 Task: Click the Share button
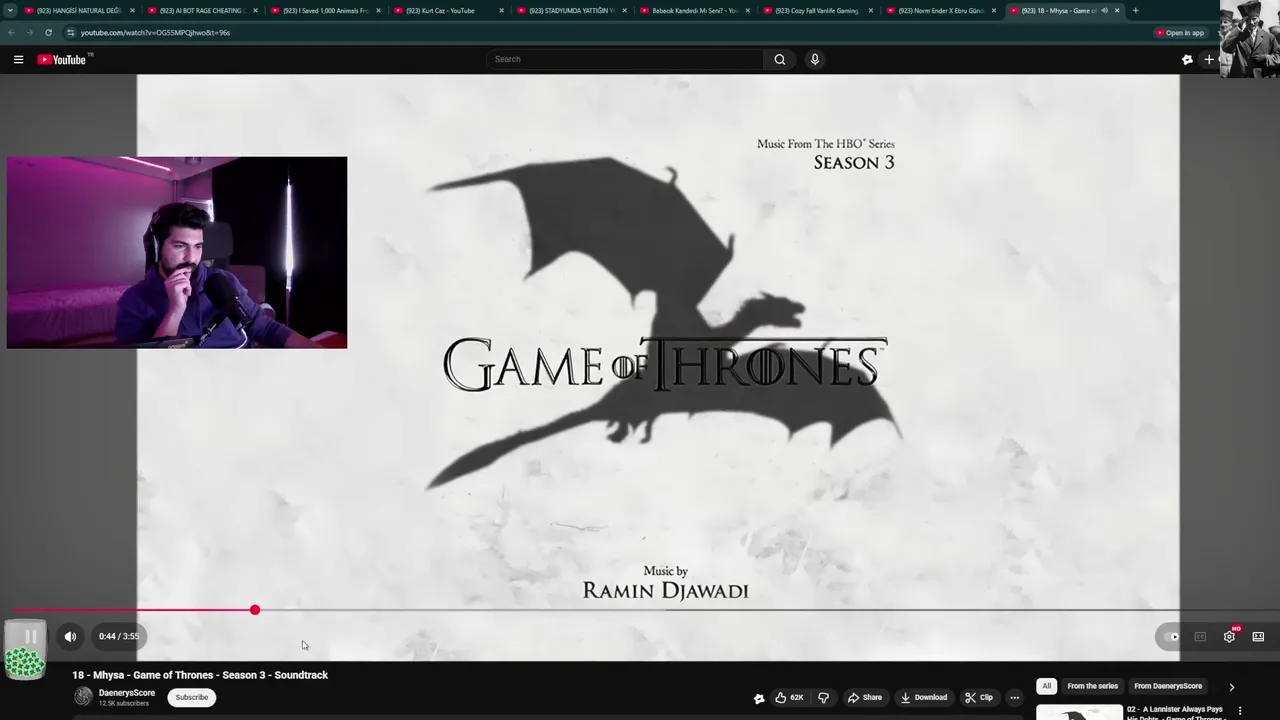point(865,697)
